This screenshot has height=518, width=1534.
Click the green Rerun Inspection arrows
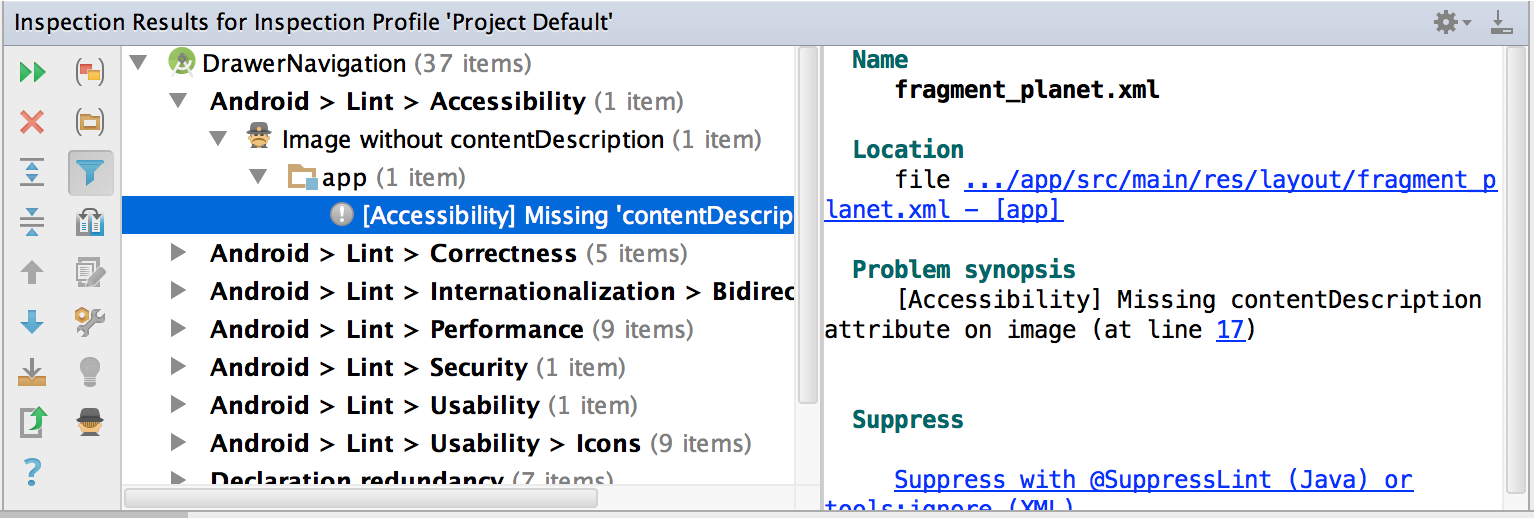(33, 72)
